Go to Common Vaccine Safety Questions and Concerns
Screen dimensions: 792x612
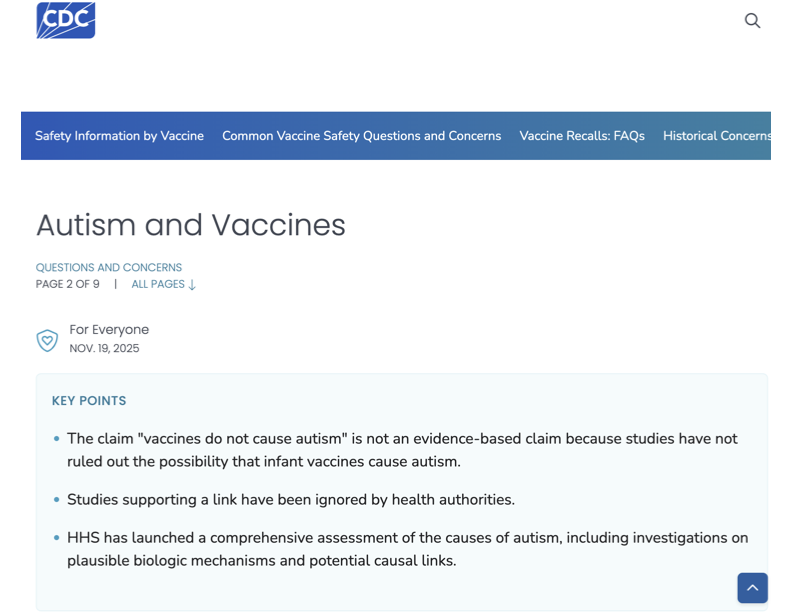(x=361, y=136)
